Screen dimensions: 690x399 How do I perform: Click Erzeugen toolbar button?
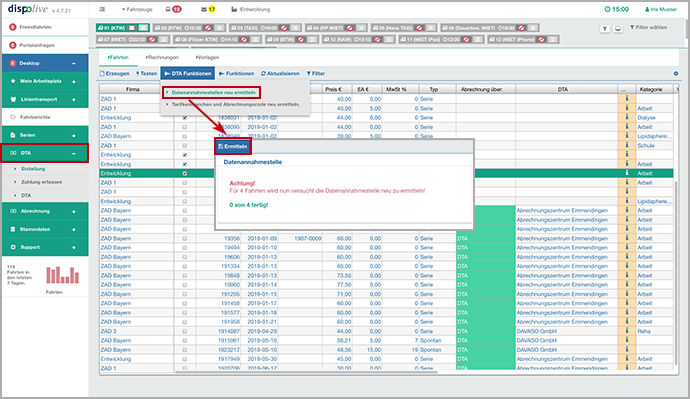tap(114, 73)
